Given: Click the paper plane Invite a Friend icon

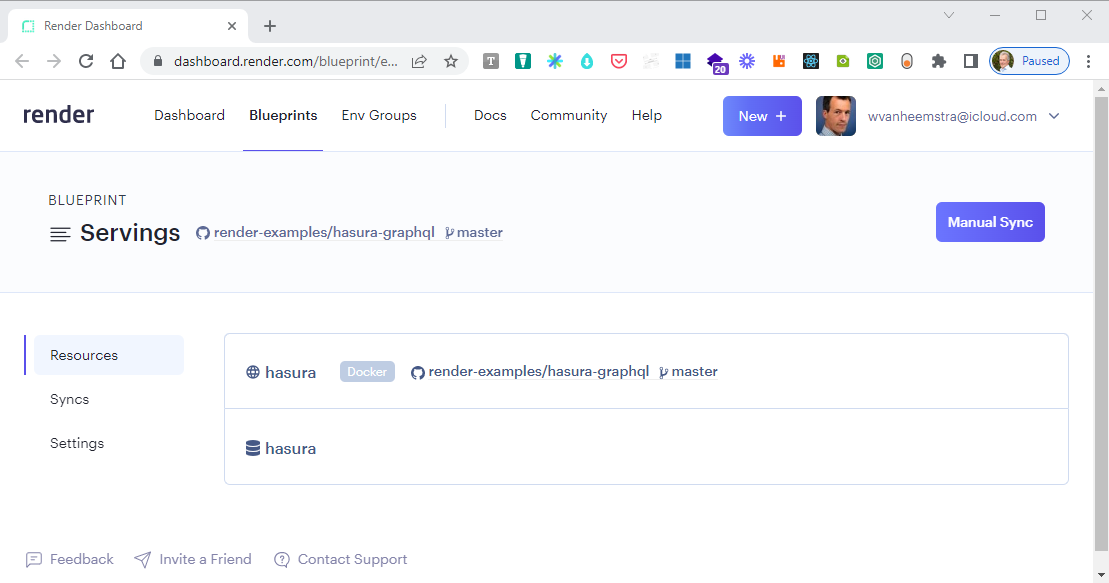Looking at the screenshot, I should tap(142, 559).
